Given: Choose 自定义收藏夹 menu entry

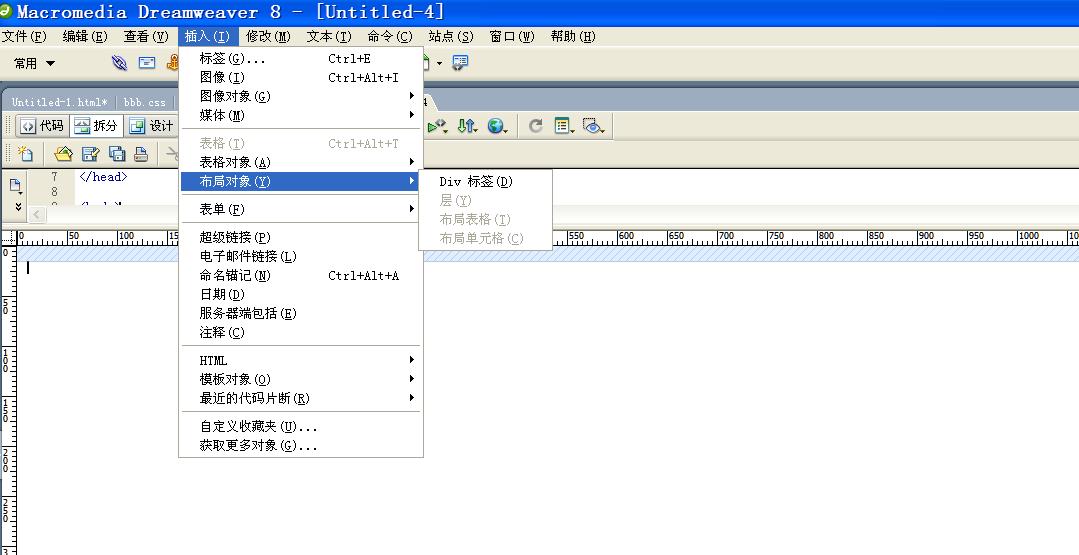Looking at the screenshot, I should 301,426.
